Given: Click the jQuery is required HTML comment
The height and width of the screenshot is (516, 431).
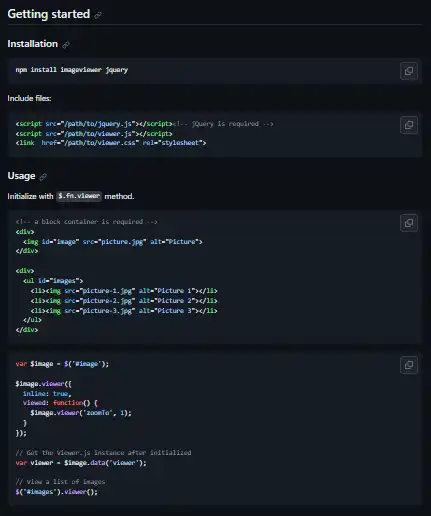Looking at the screenshot, I should [x=223, y=124].
